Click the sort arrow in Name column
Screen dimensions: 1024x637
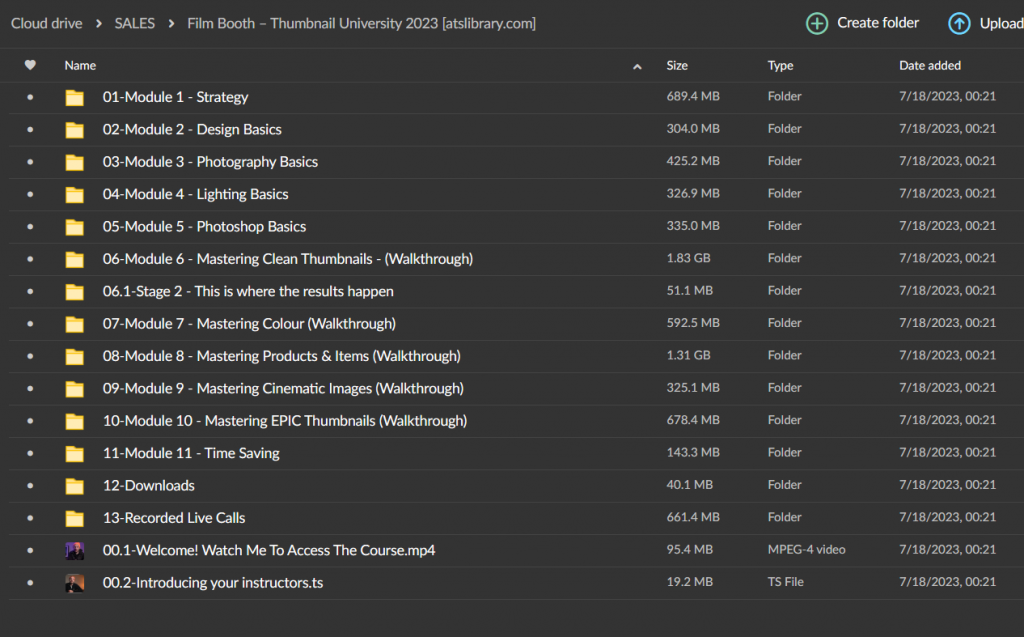(x=637, y=67)
